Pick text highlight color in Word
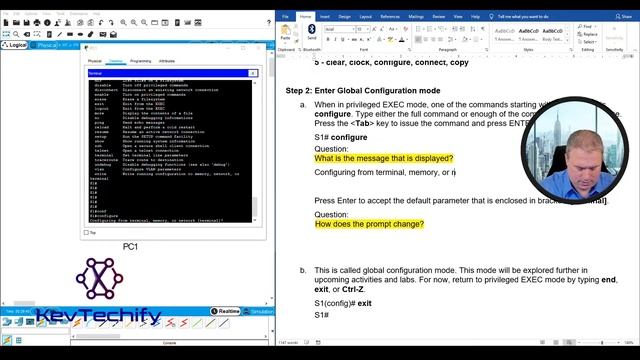The image size is (640, 360). [390, 40]
